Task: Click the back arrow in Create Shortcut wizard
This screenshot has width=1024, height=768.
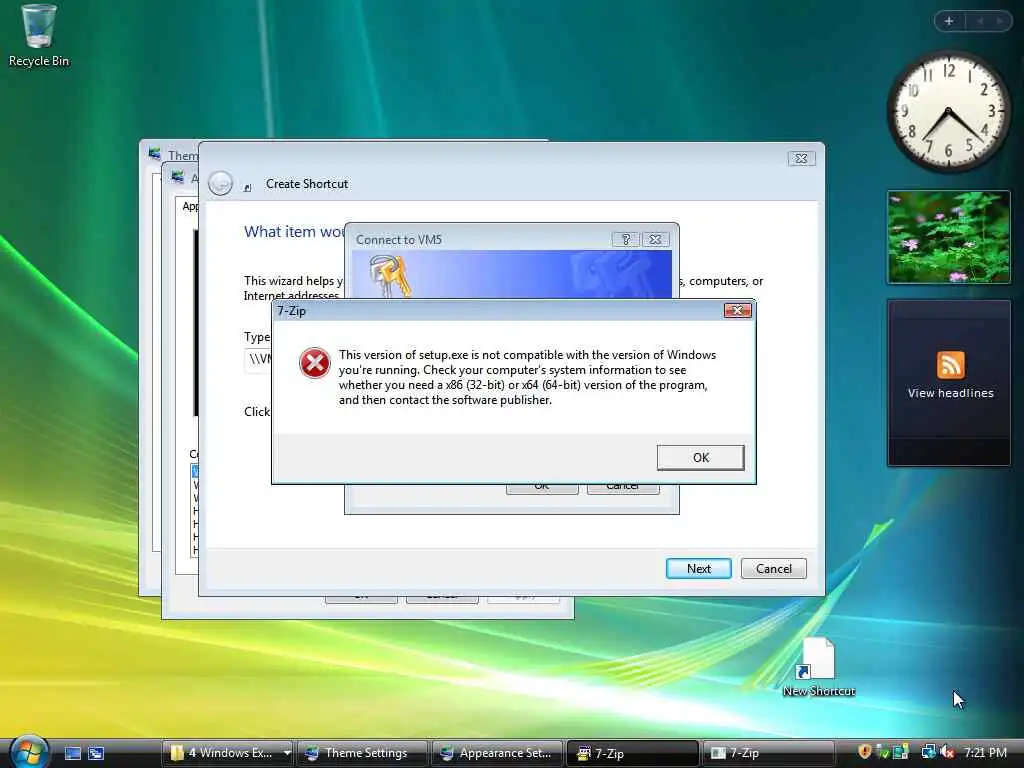Action: coord(221,184)
